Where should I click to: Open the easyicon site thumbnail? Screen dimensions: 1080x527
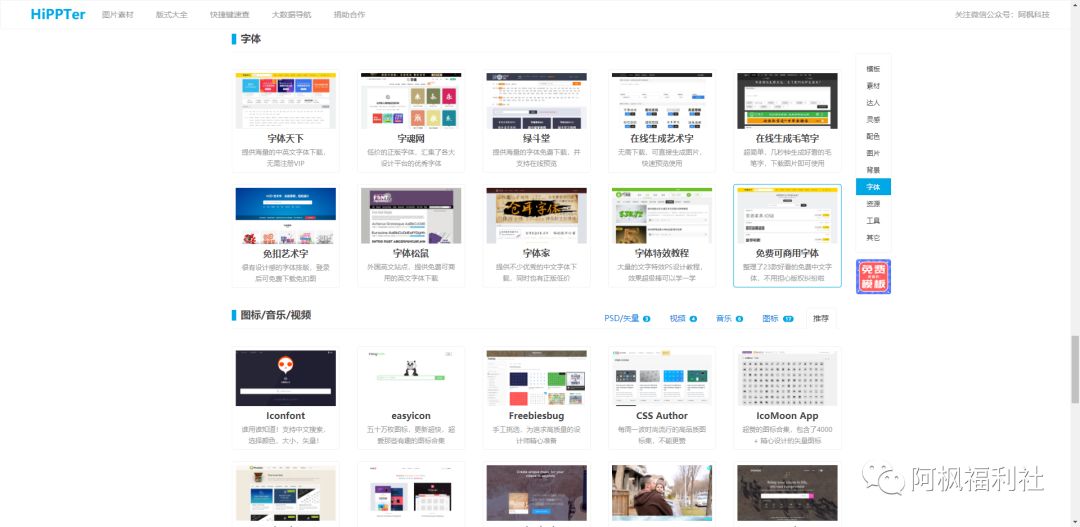click(411, 378)
